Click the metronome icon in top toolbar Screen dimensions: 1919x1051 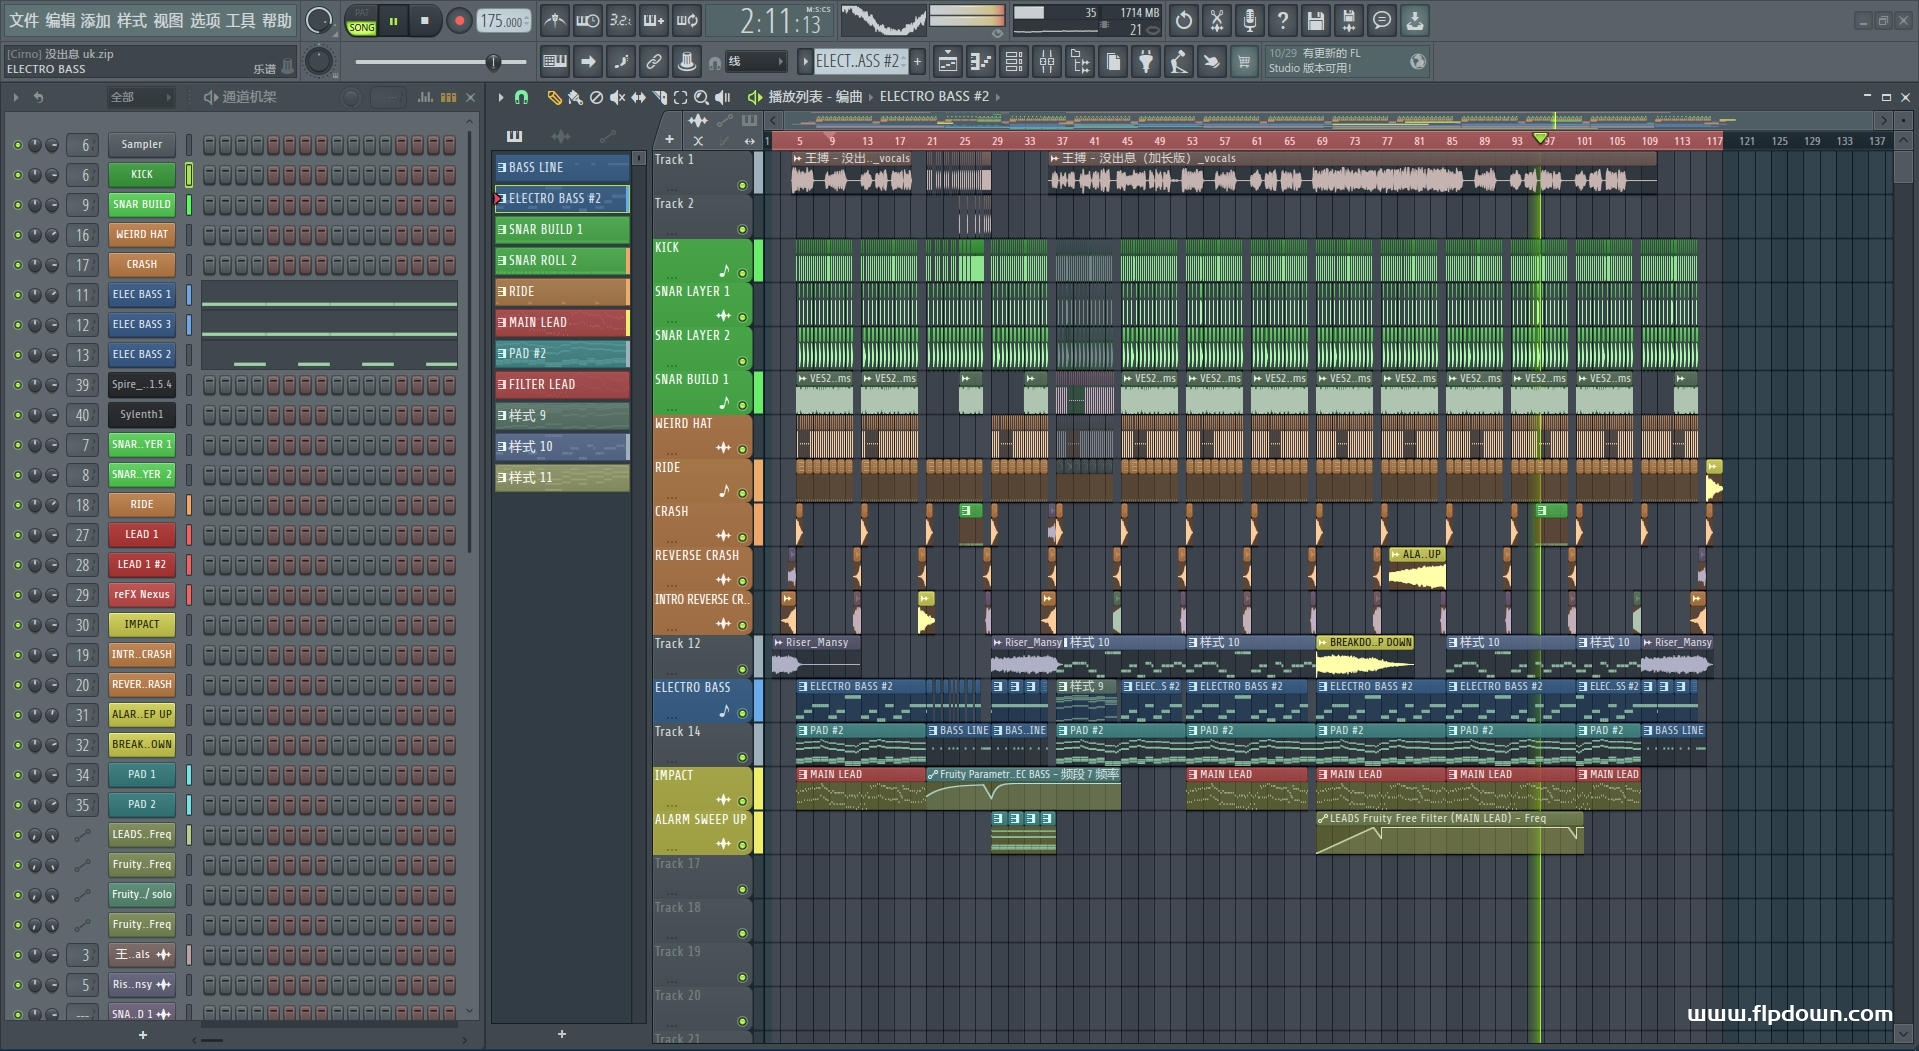coord(554,20)
